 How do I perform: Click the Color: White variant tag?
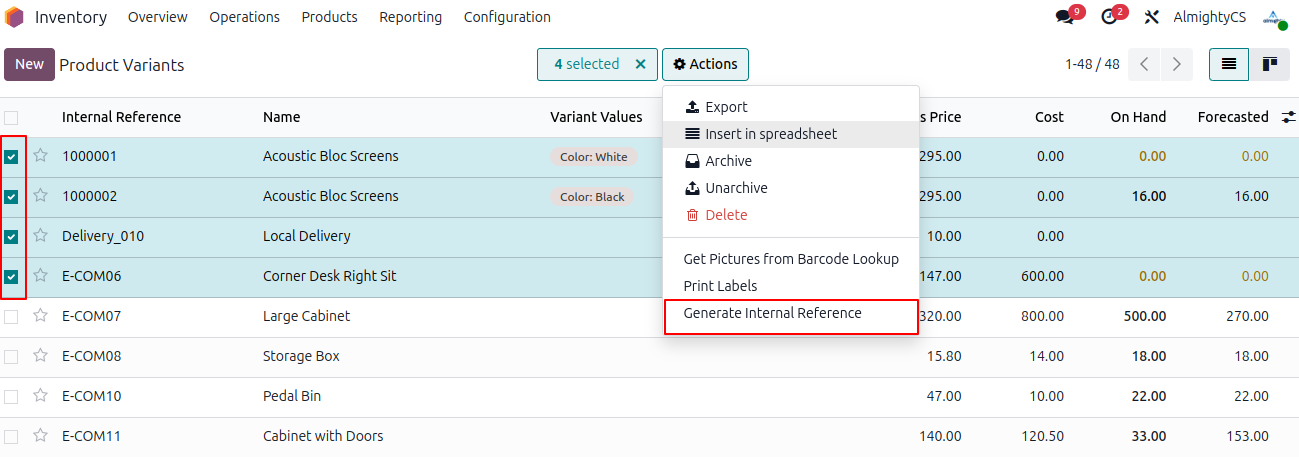[593, 157]
